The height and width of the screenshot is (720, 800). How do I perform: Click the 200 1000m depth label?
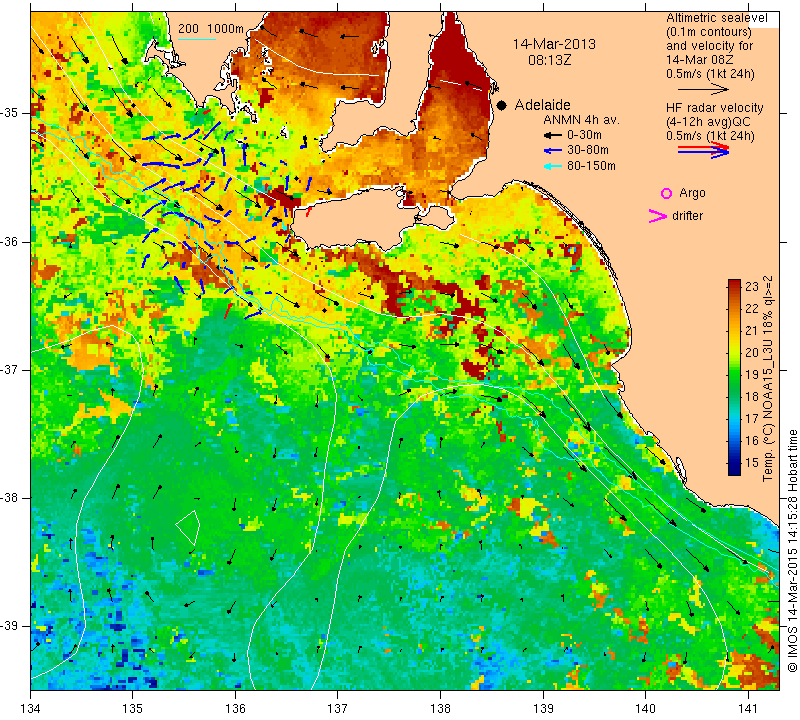pos(211,29)
